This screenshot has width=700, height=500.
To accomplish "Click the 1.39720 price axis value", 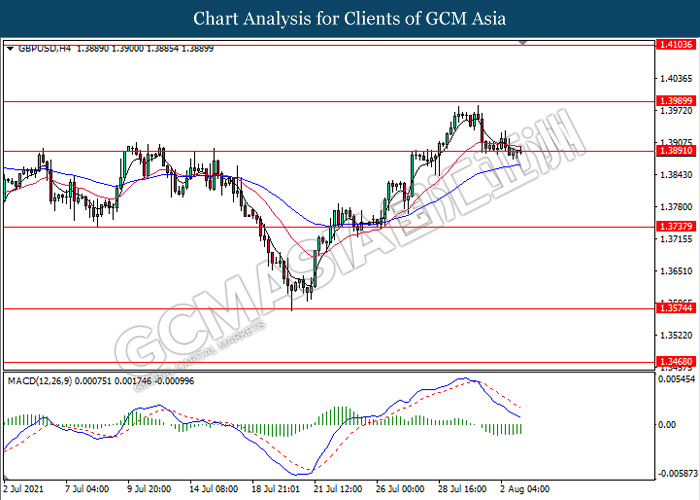I will point(676,111).
